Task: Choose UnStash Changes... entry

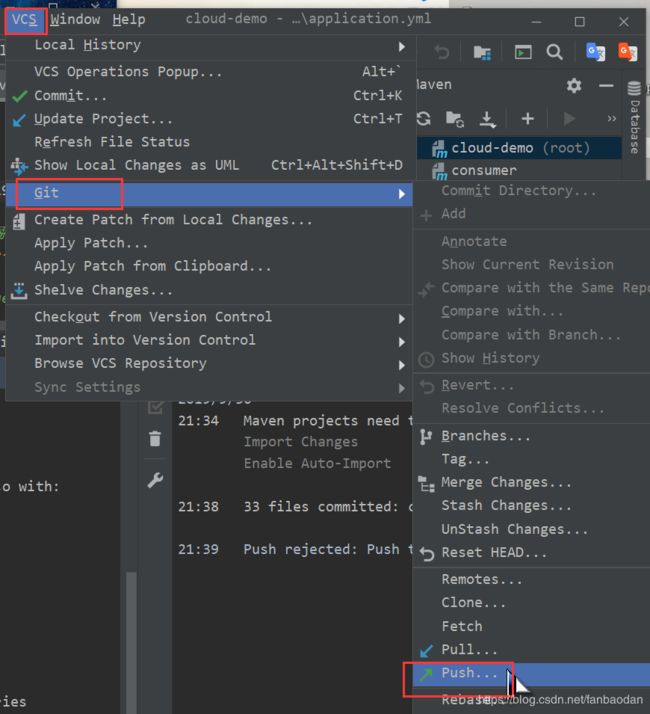Action: [x=531, y=530]
